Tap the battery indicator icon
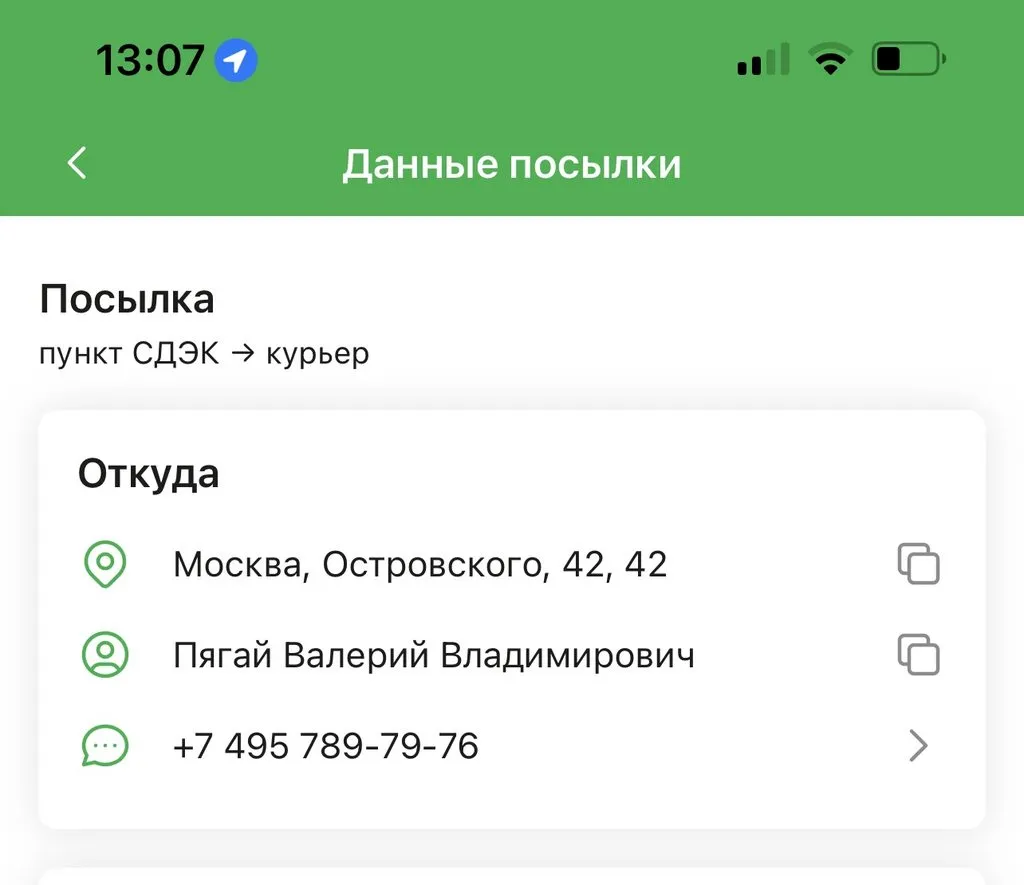Image resolution: width=1024 pixels, height=885 pixels. coord(907,60)
